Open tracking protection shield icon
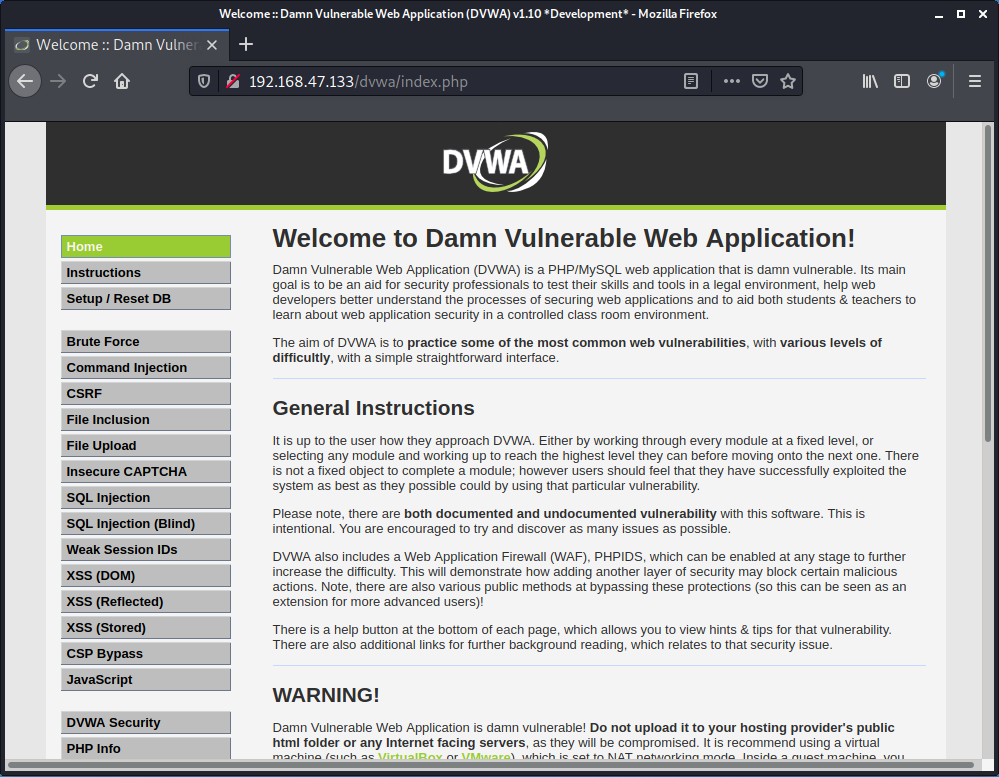This screenshot has width=999, height=777. [x=204, y=82]
